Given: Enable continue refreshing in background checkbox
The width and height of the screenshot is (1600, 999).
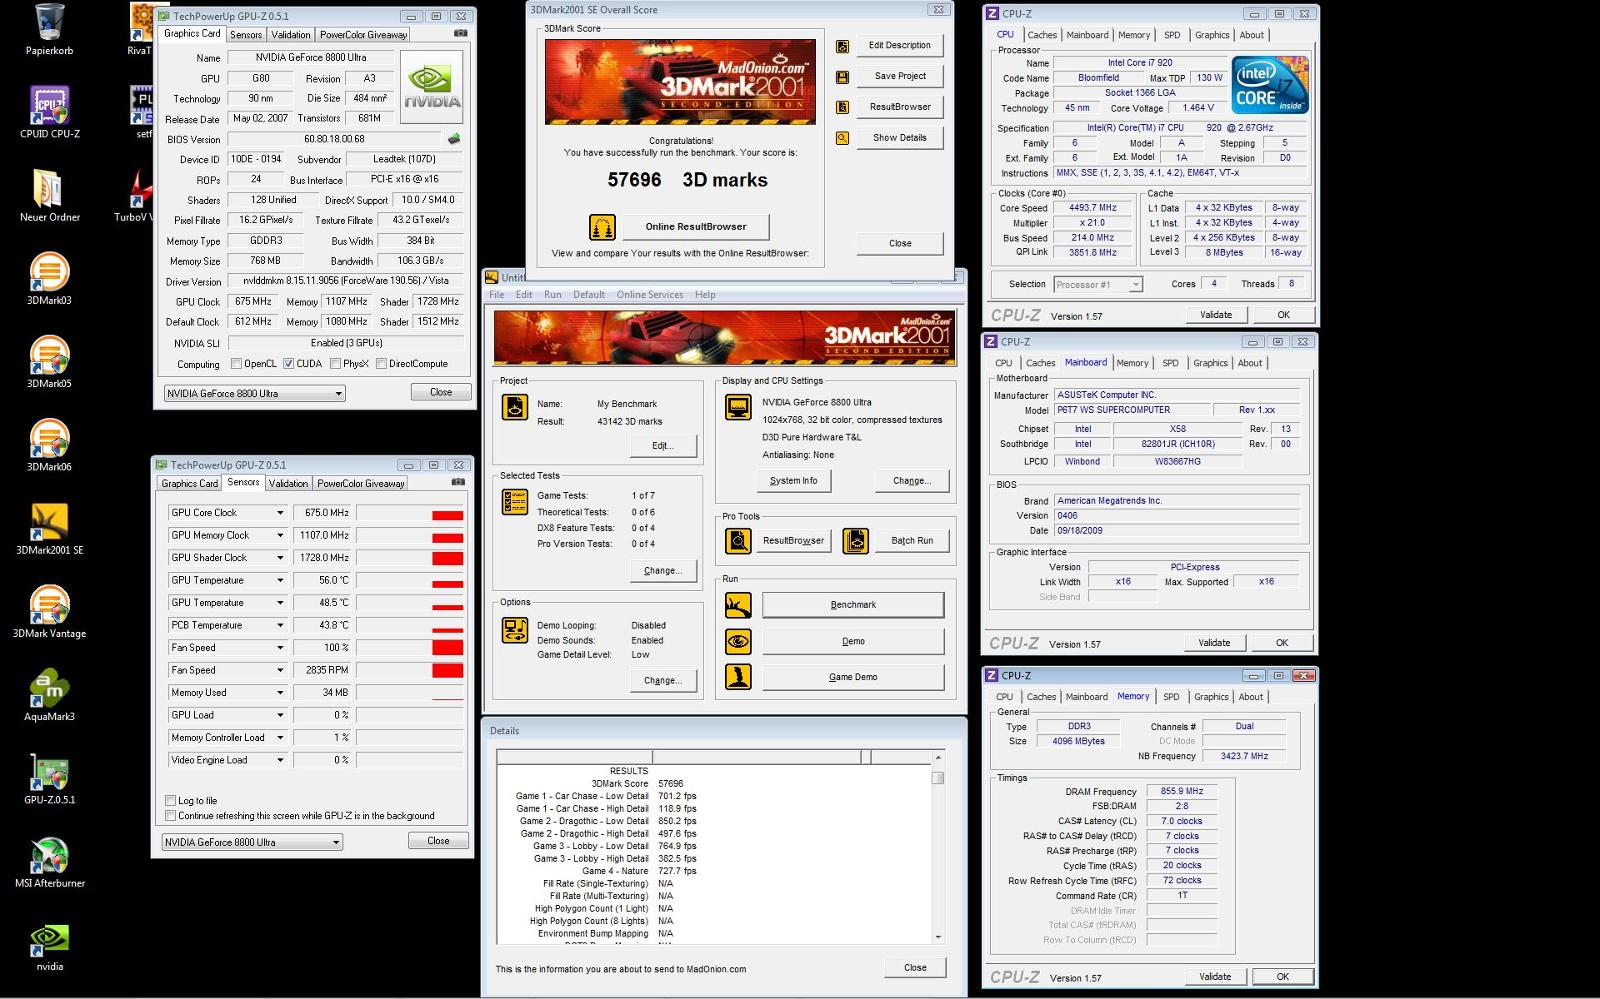Looking at the screenshot, I should [x=170, y=816].
